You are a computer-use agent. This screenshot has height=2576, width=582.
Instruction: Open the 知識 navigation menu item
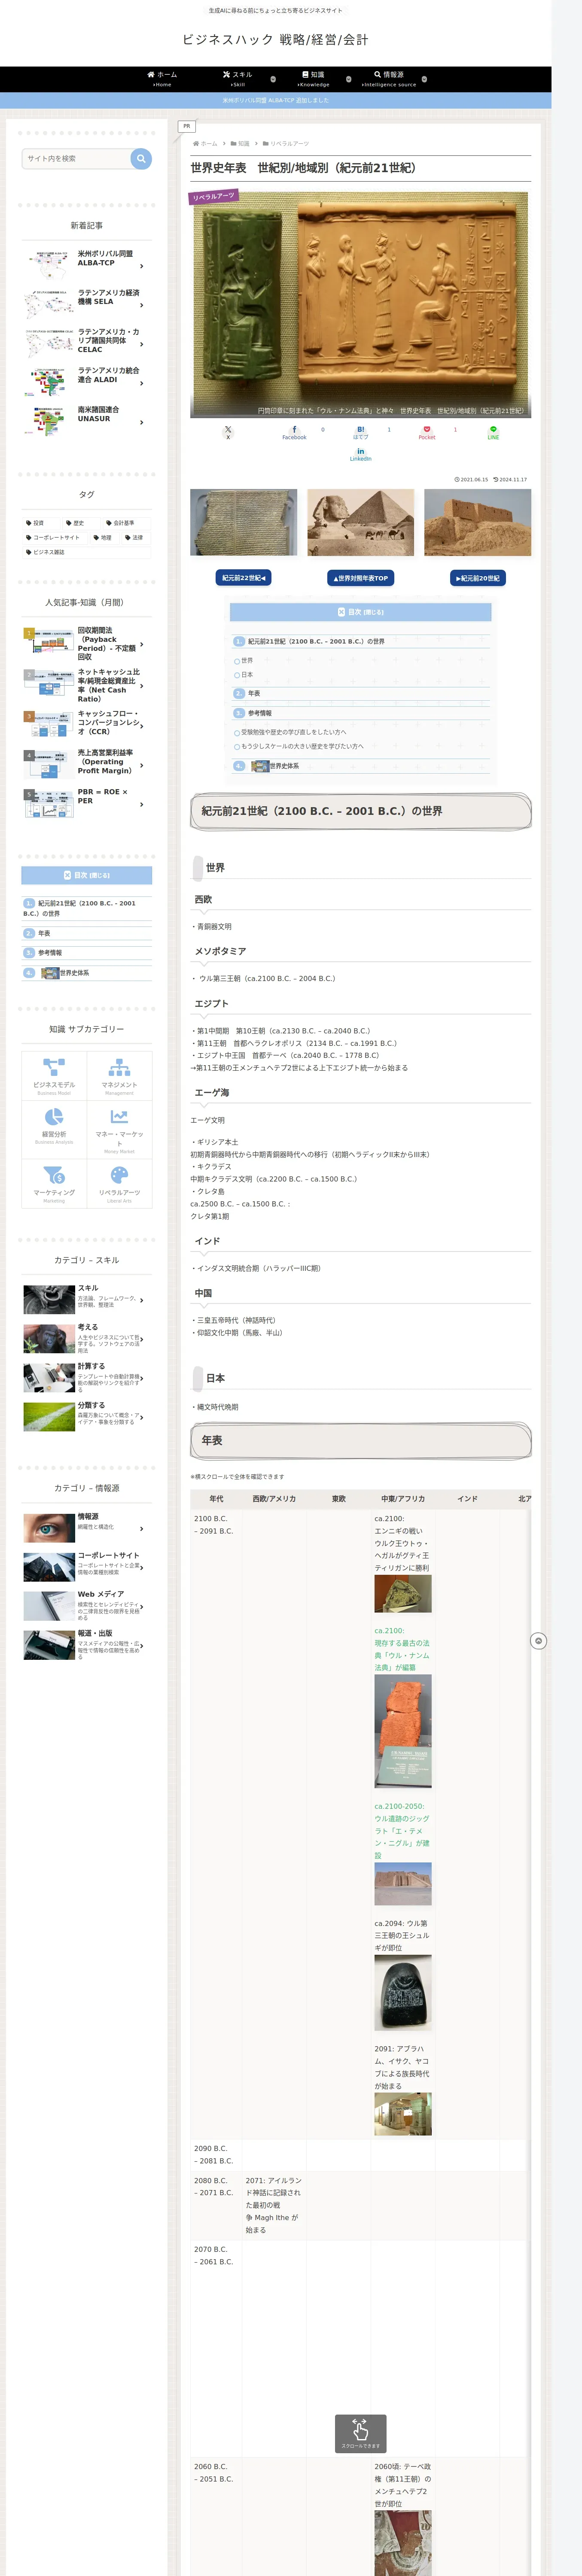click(313, 79)
